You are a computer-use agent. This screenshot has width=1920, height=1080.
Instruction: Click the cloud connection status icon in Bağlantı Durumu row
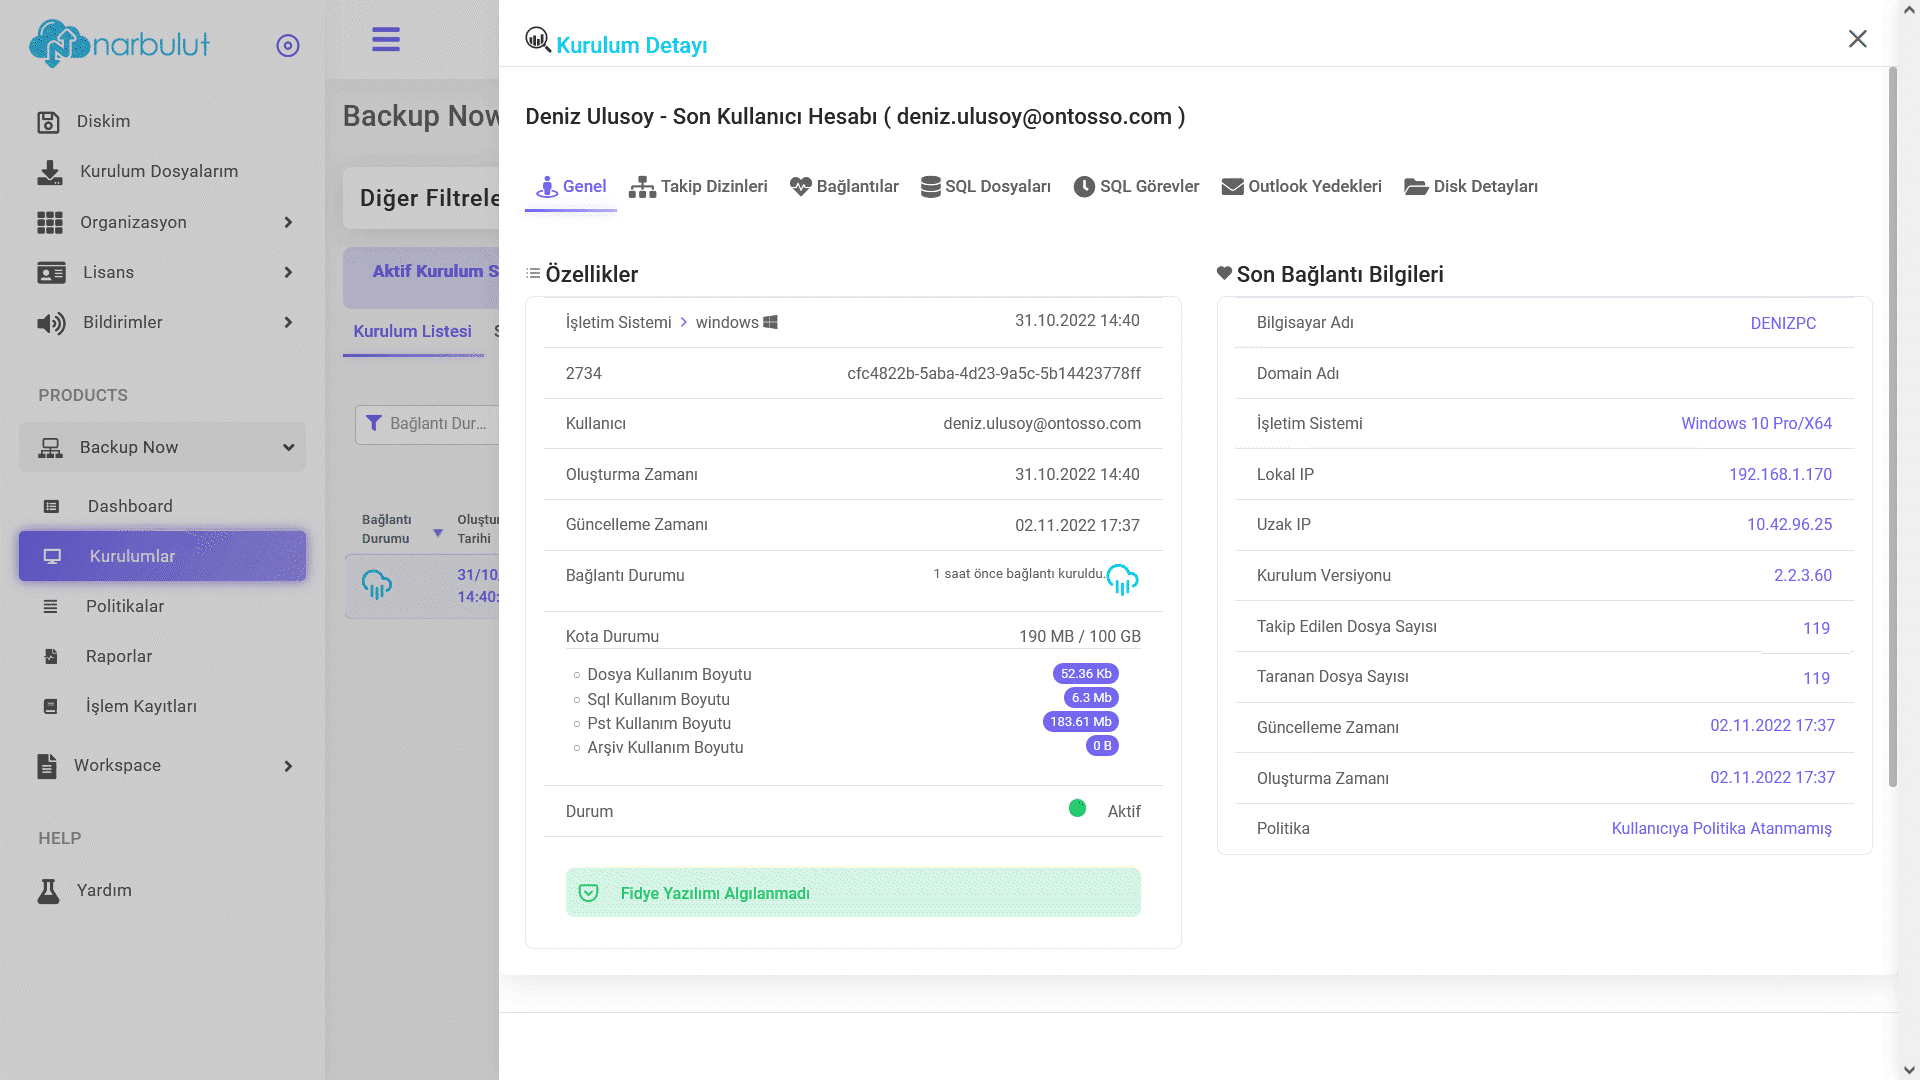tap(1122, 579)
